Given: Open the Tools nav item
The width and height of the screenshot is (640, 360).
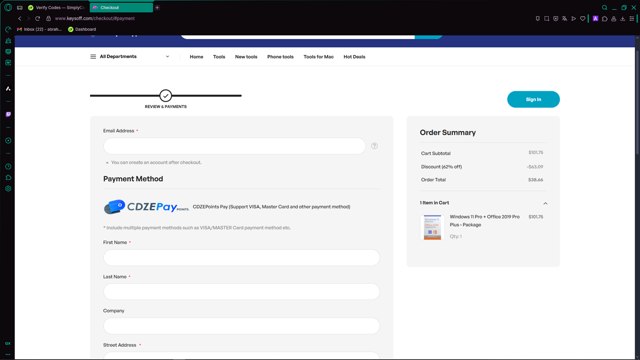Looking at the screenshot, I should (219, 57).
